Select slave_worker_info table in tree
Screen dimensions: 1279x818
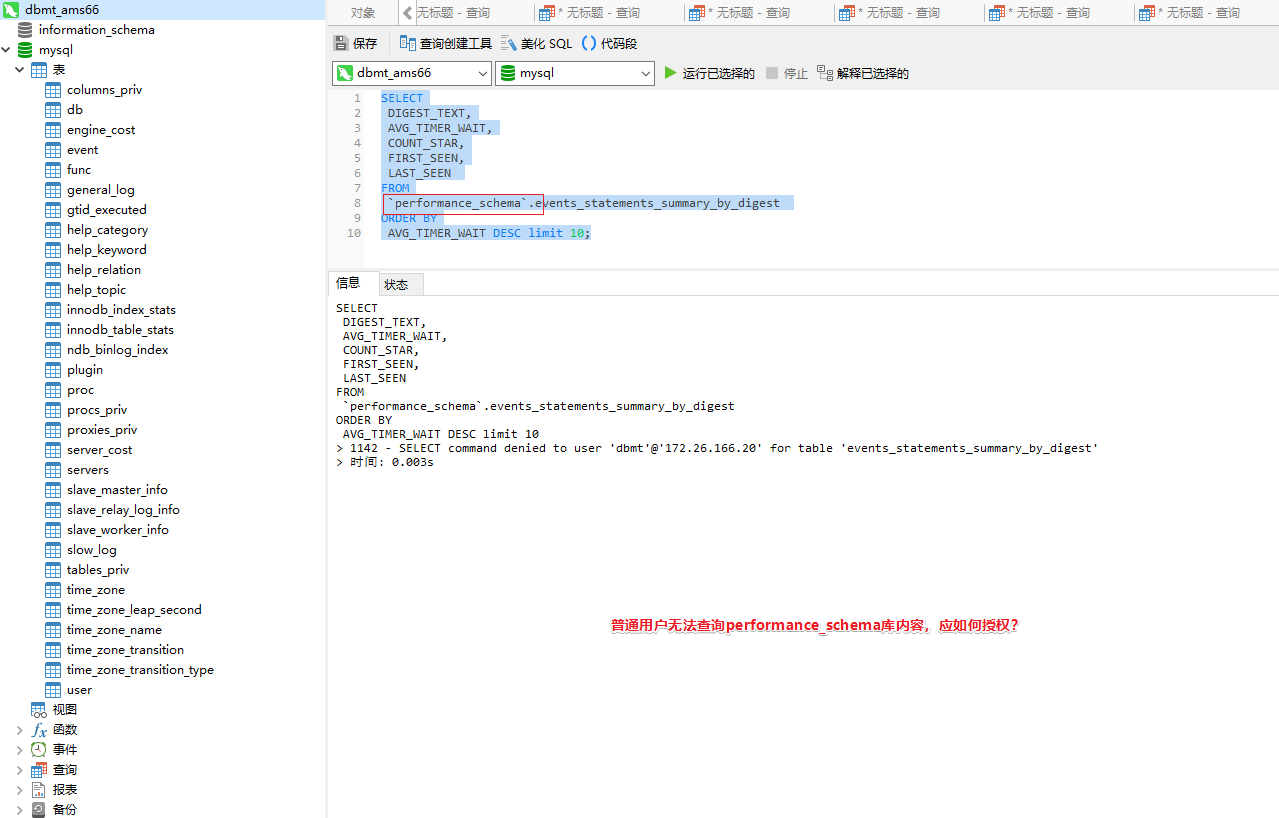coord(118,530)
